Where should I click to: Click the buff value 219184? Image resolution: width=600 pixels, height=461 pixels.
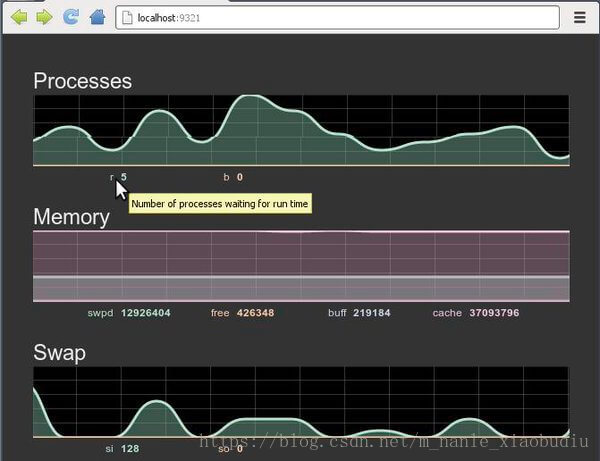coord(372,313)
